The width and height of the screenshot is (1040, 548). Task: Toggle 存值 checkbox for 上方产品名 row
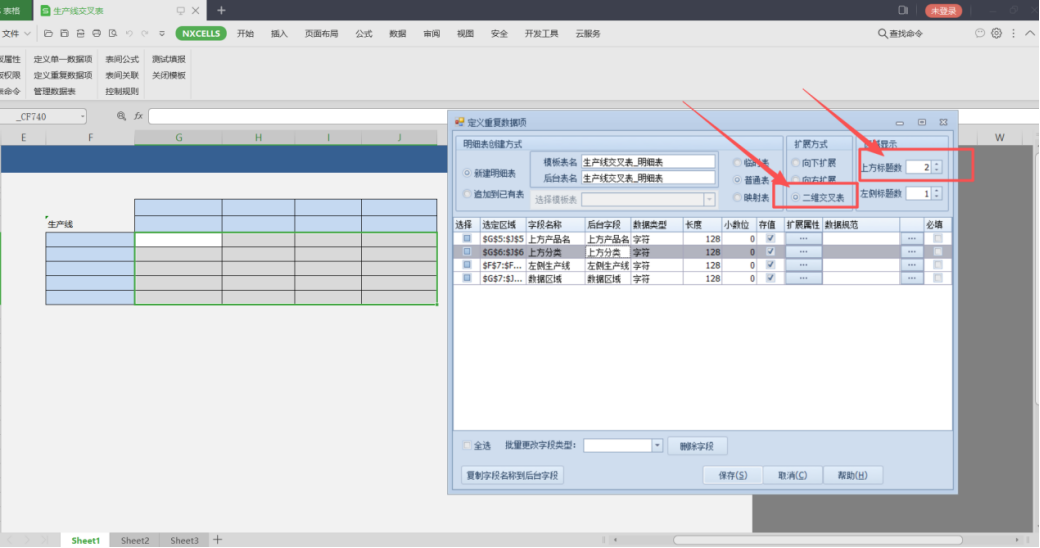pyautogui.click(x=769, y=239)
